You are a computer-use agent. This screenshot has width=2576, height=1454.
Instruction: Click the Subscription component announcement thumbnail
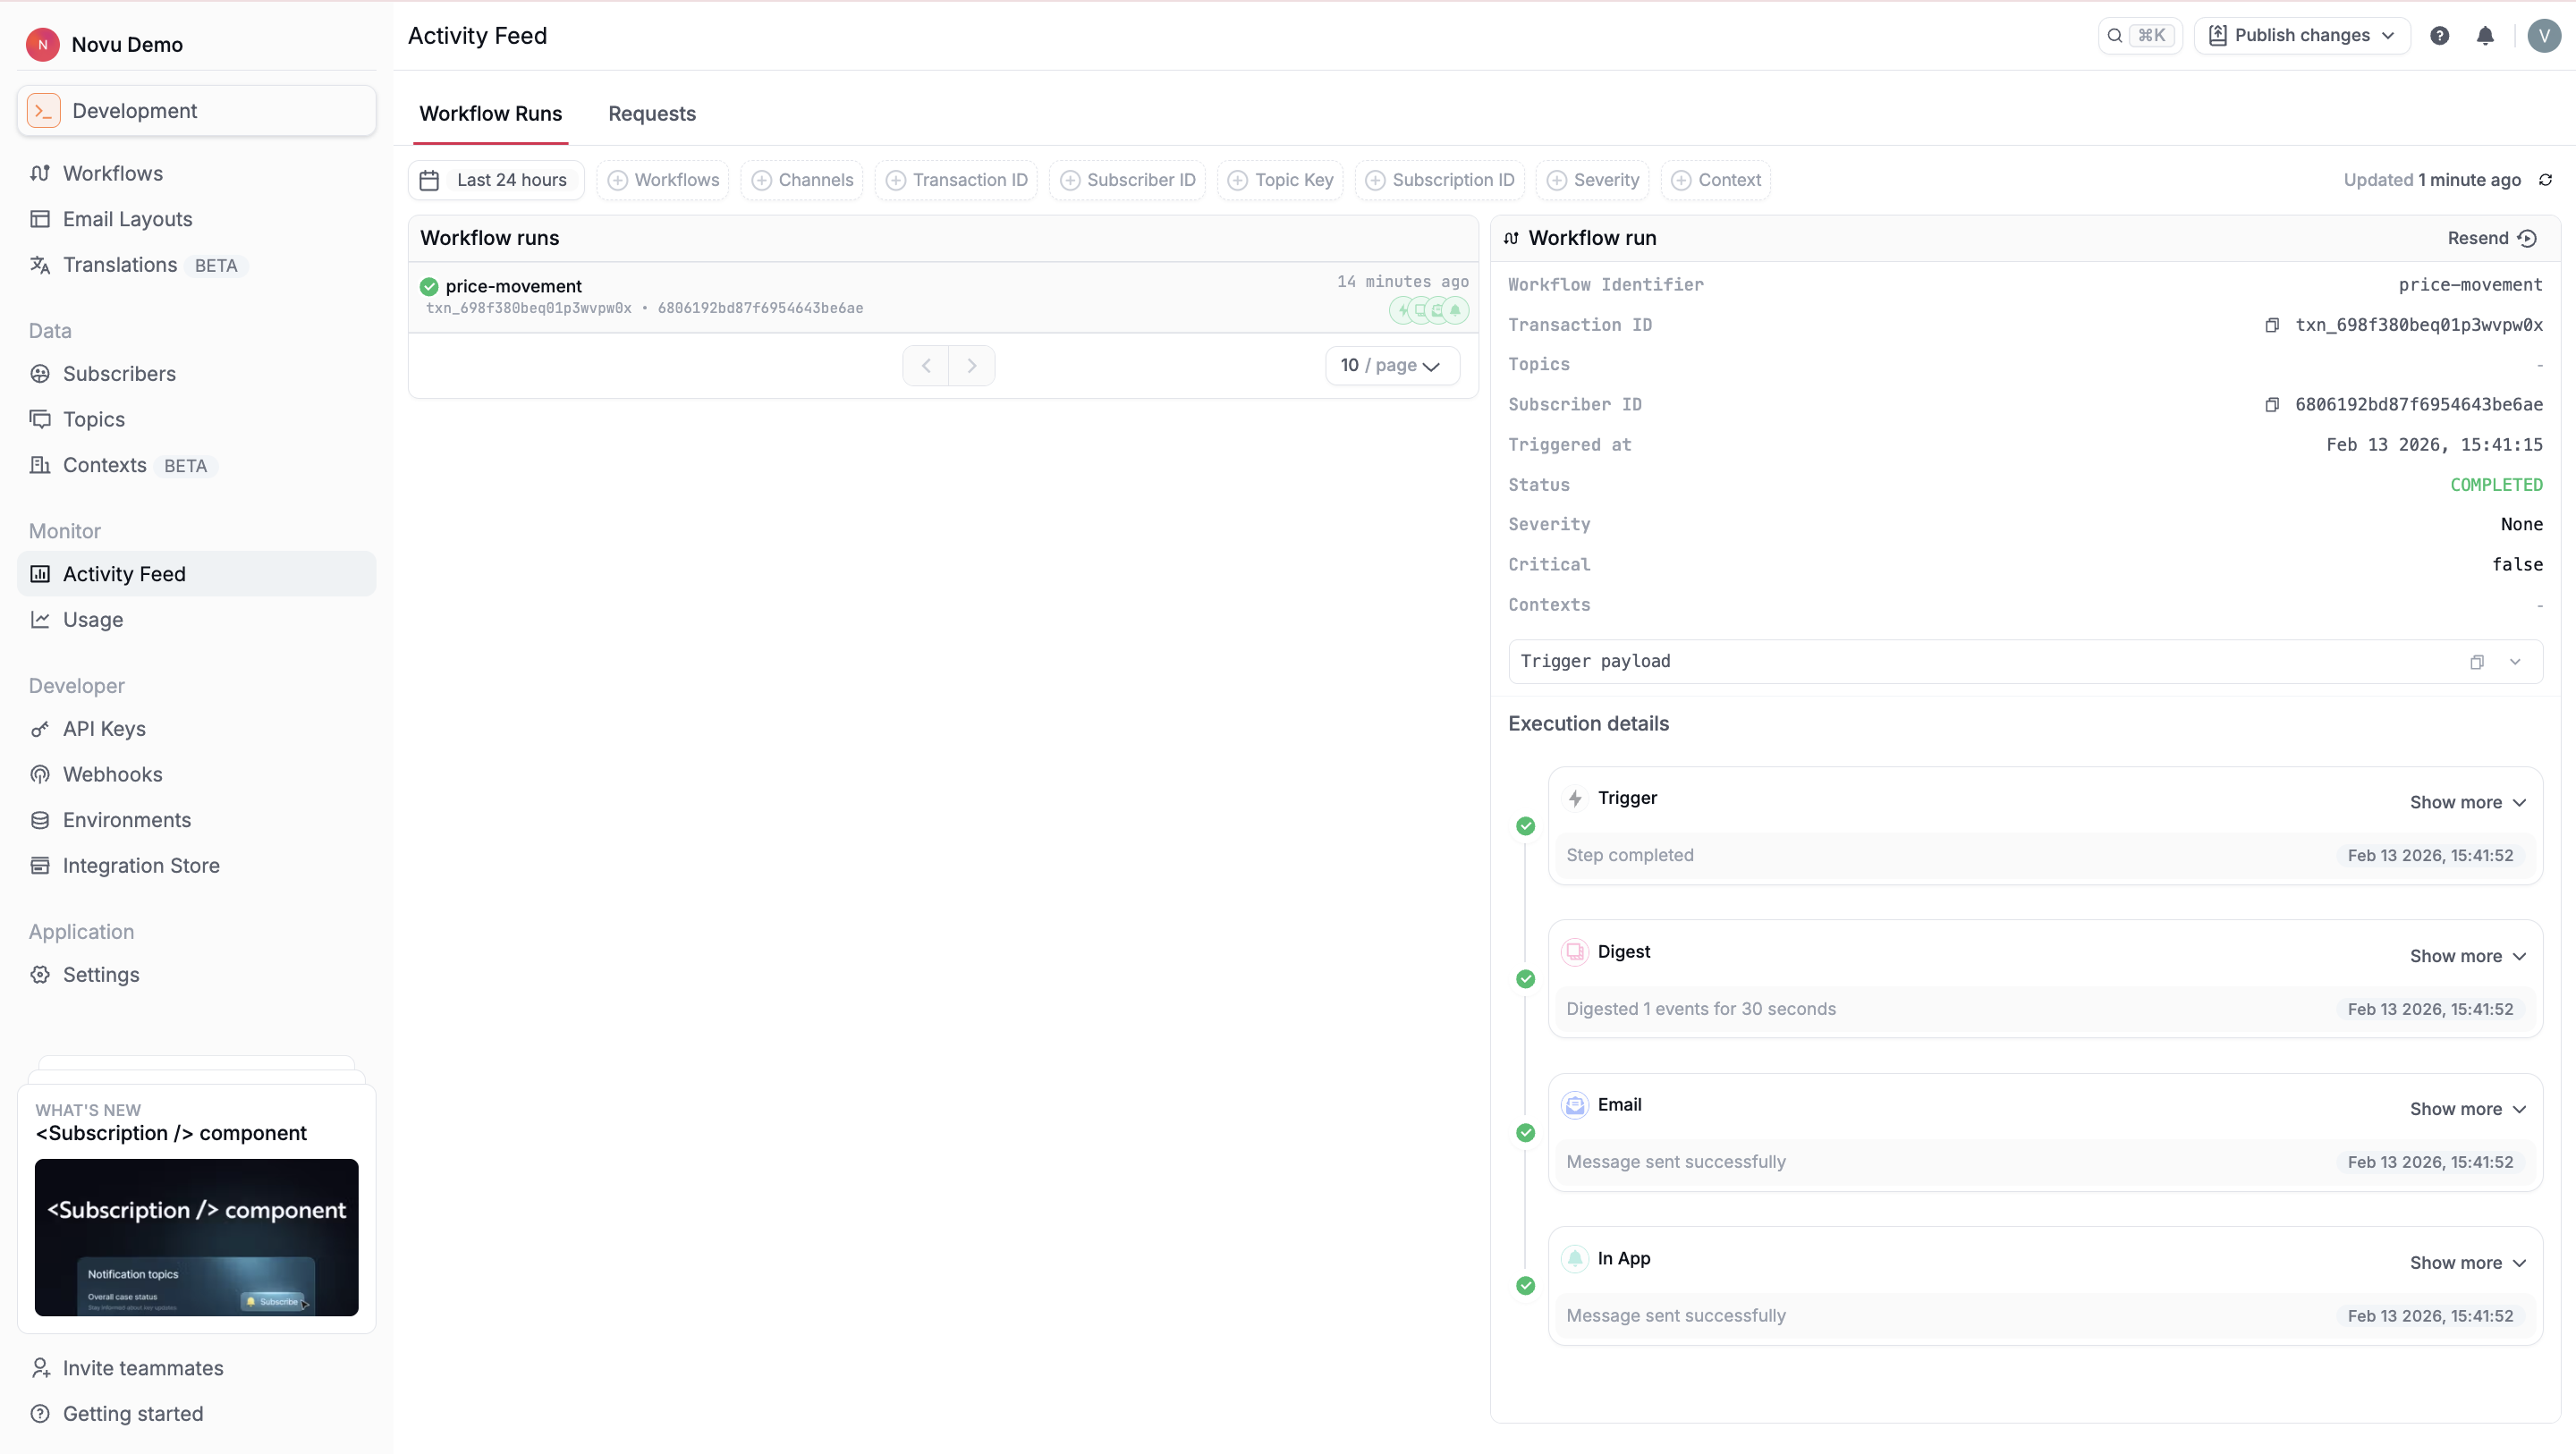(197, 1237)
